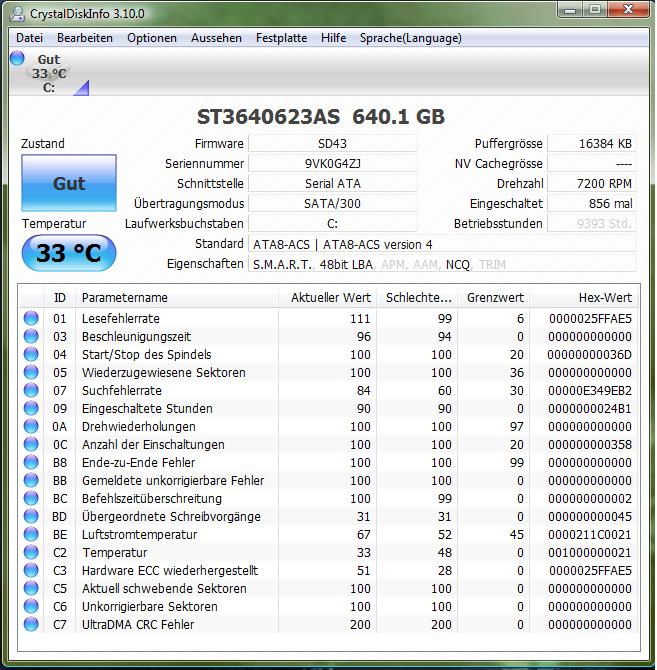Image resolution: width=657 pixels, height=670 pixels.
Task: Click status orb for Ende-zu-Ende Fehler
Action: 31,462
